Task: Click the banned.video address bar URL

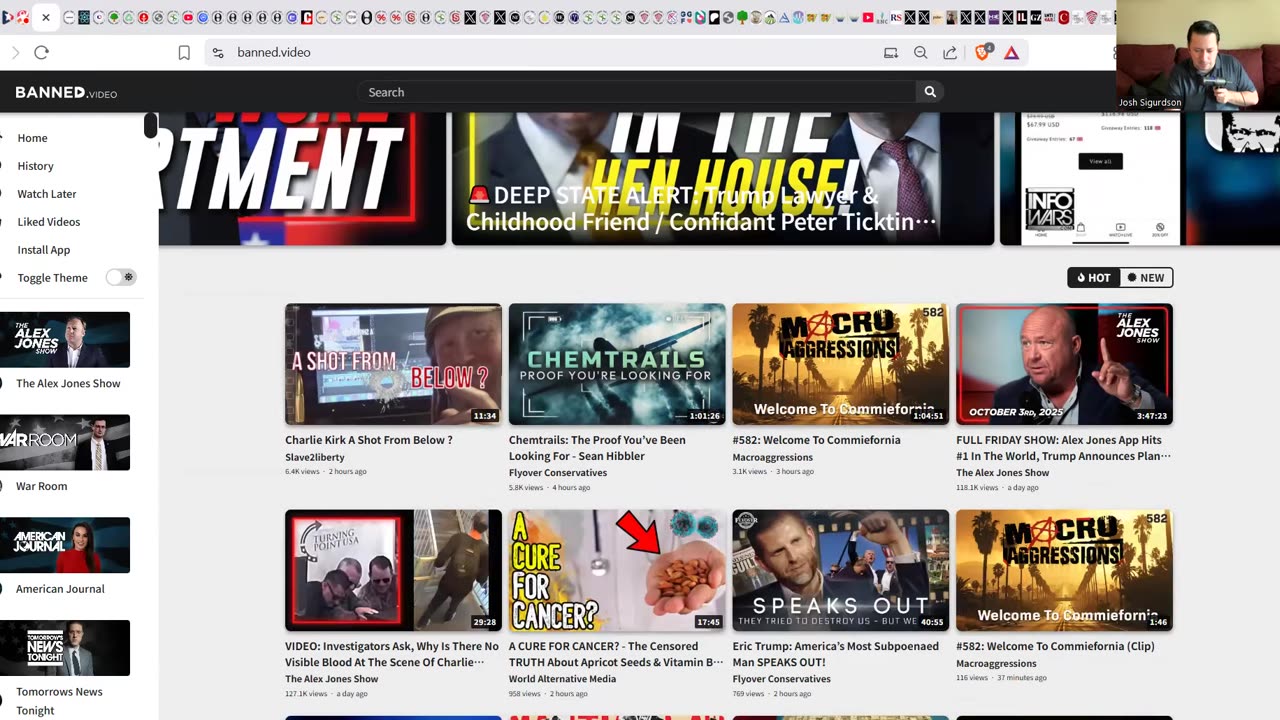Action: click(x=274, y=52)
